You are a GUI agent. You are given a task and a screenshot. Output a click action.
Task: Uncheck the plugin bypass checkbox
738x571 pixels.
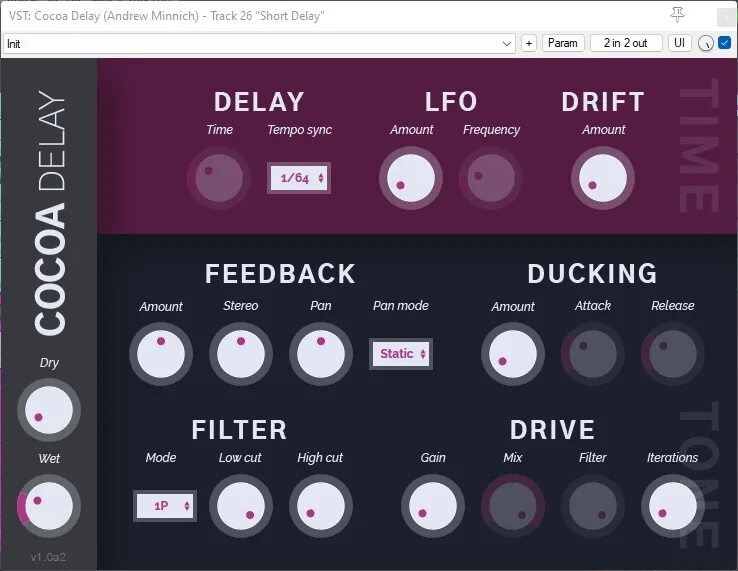pyautogui.click(x=725, y=43)
